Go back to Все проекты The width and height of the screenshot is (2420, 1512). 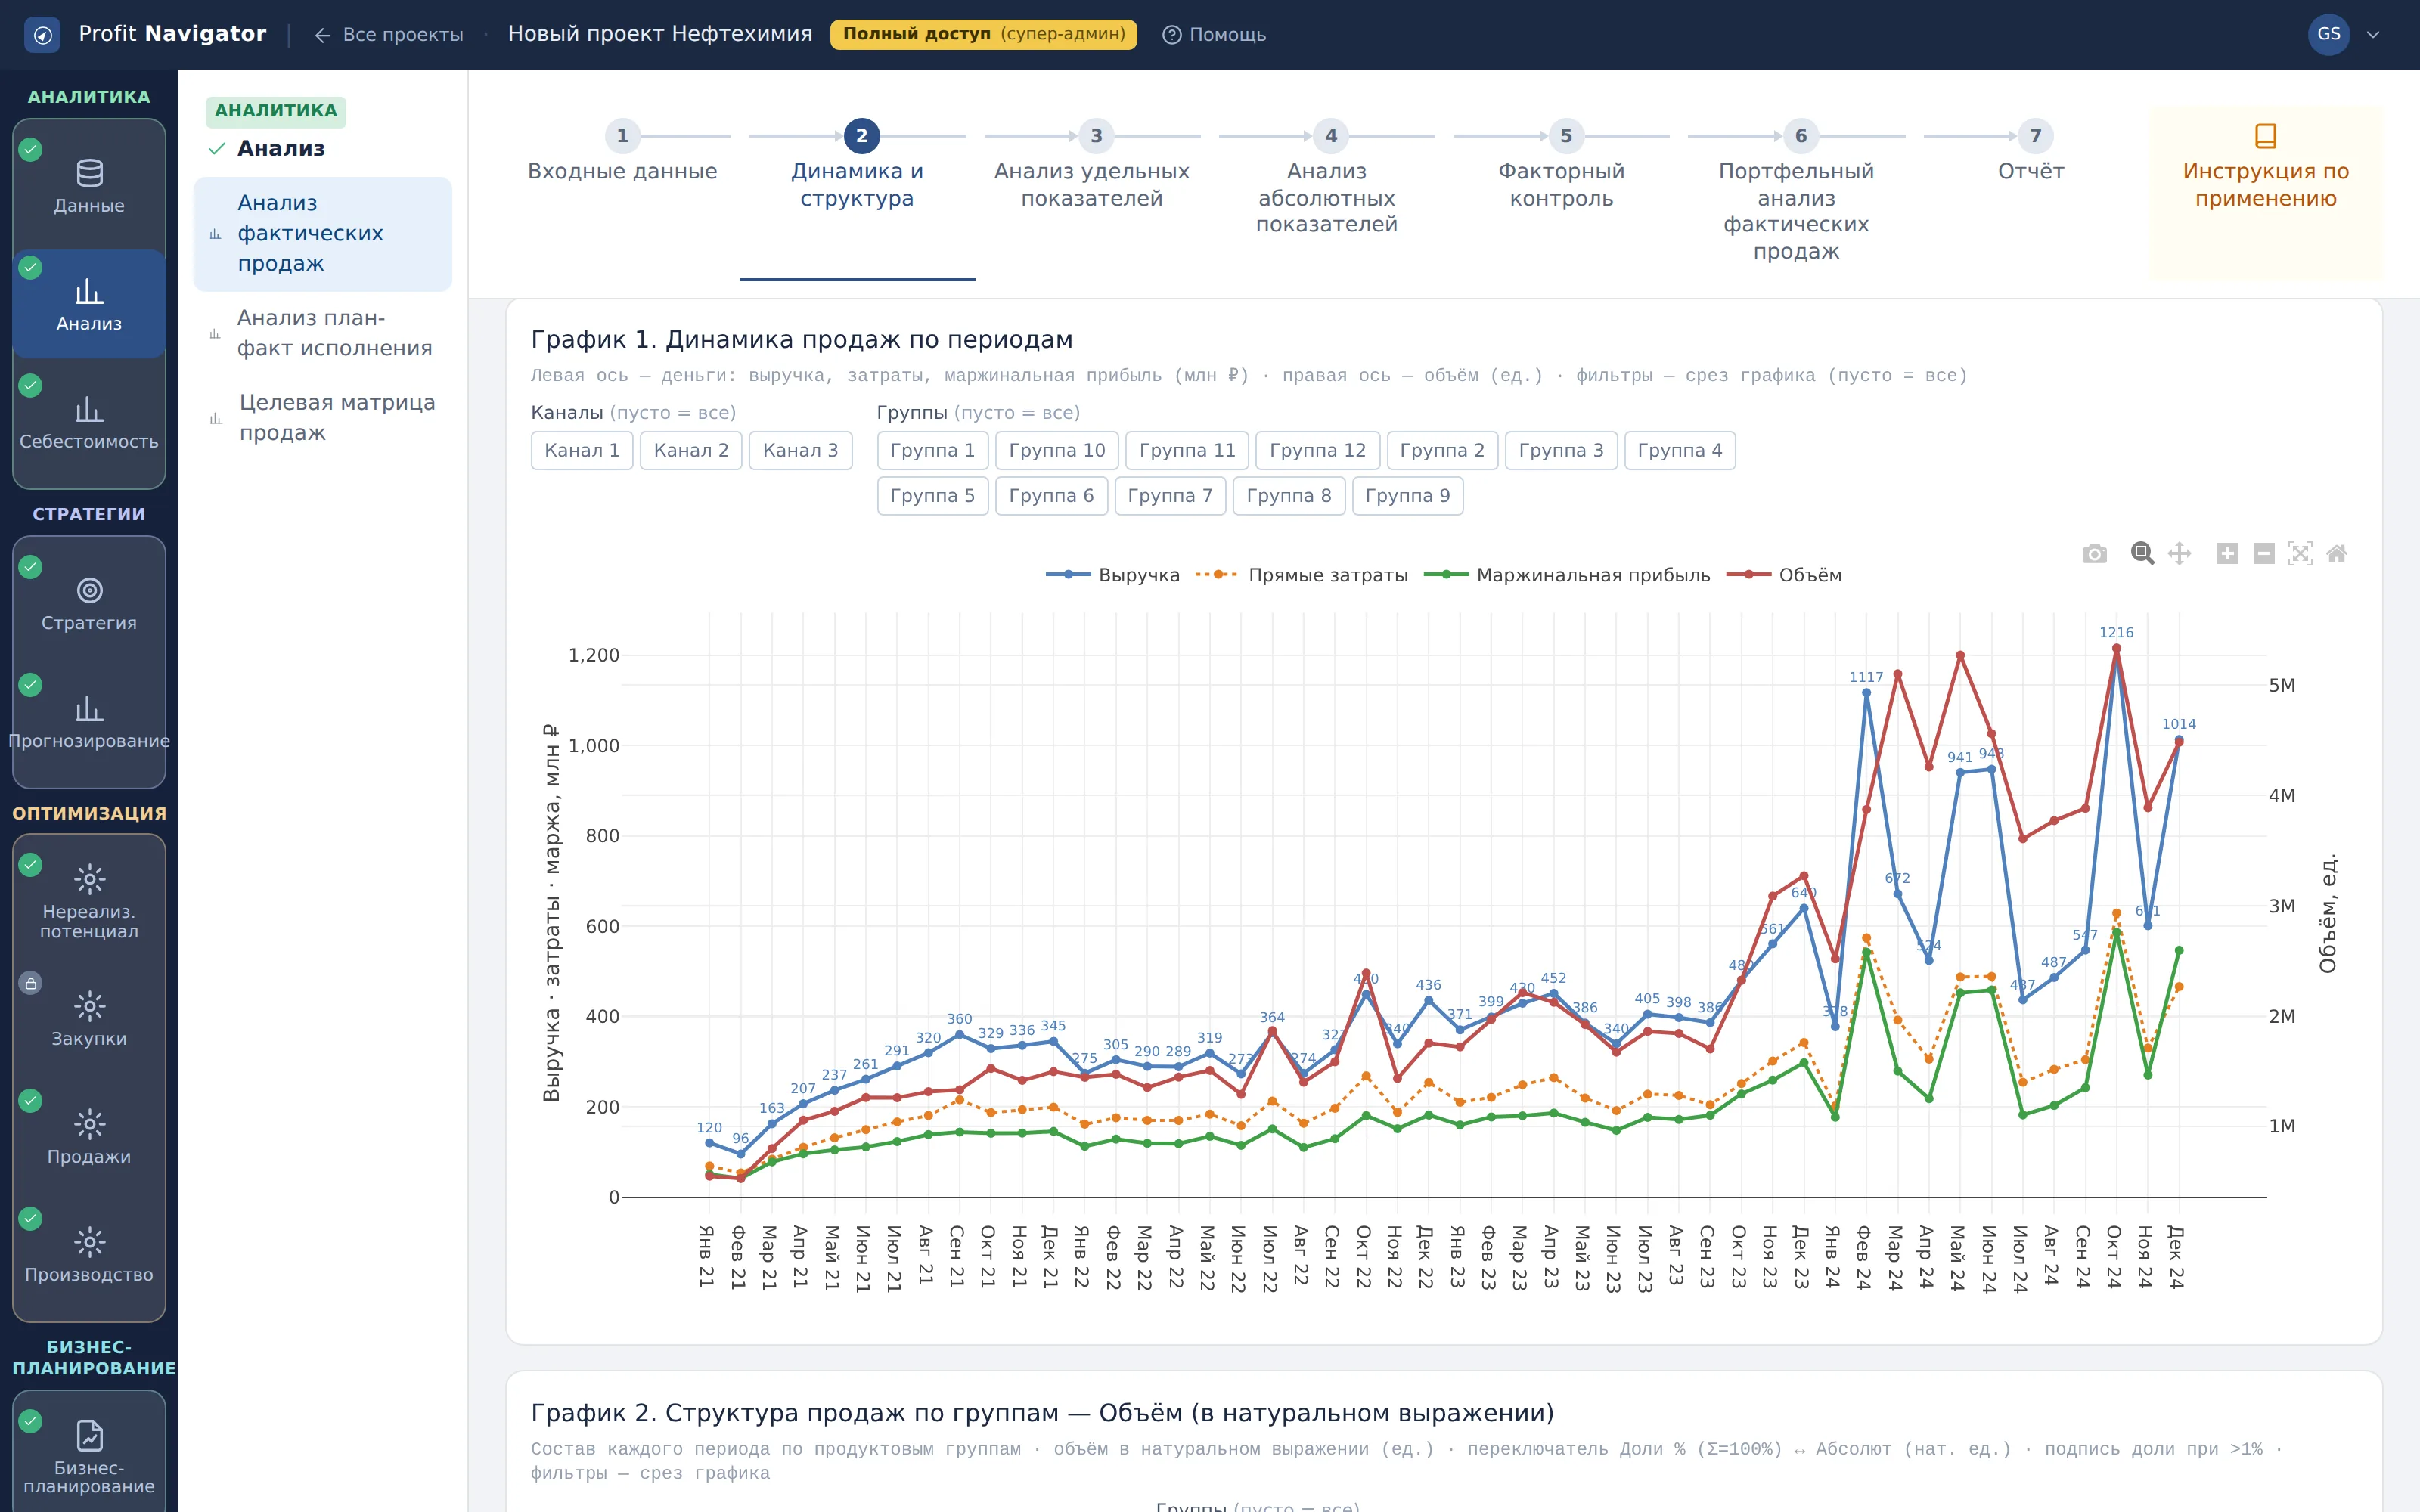pos(389,35)
